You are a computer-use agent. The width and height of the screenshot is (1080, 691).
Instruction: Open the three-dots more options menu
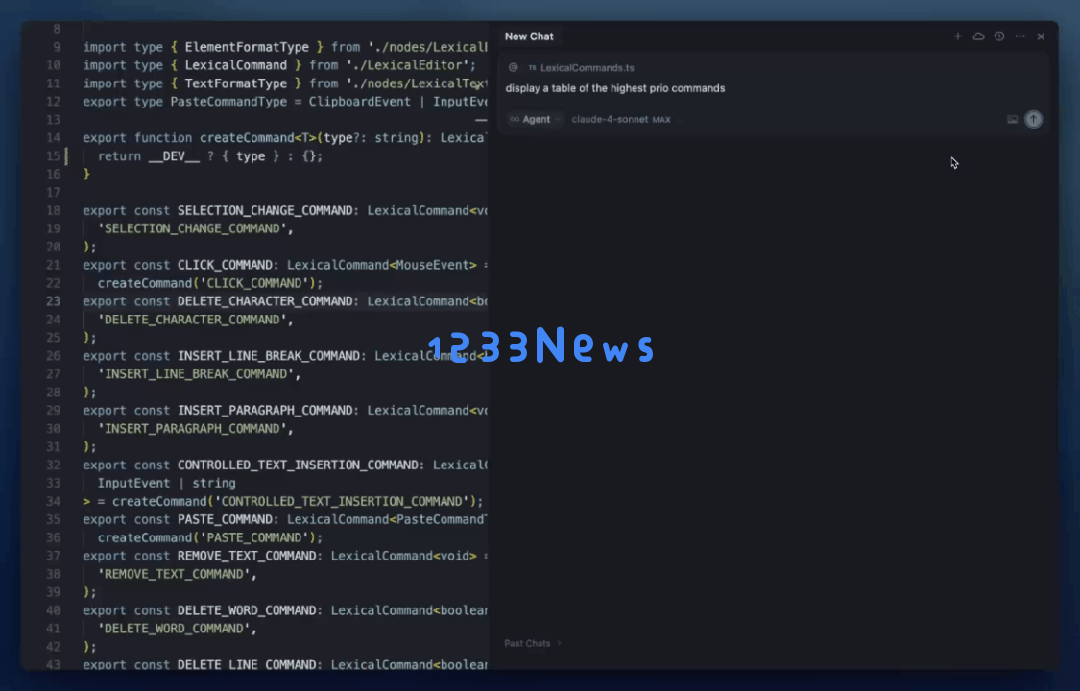tap(1020, 37)
